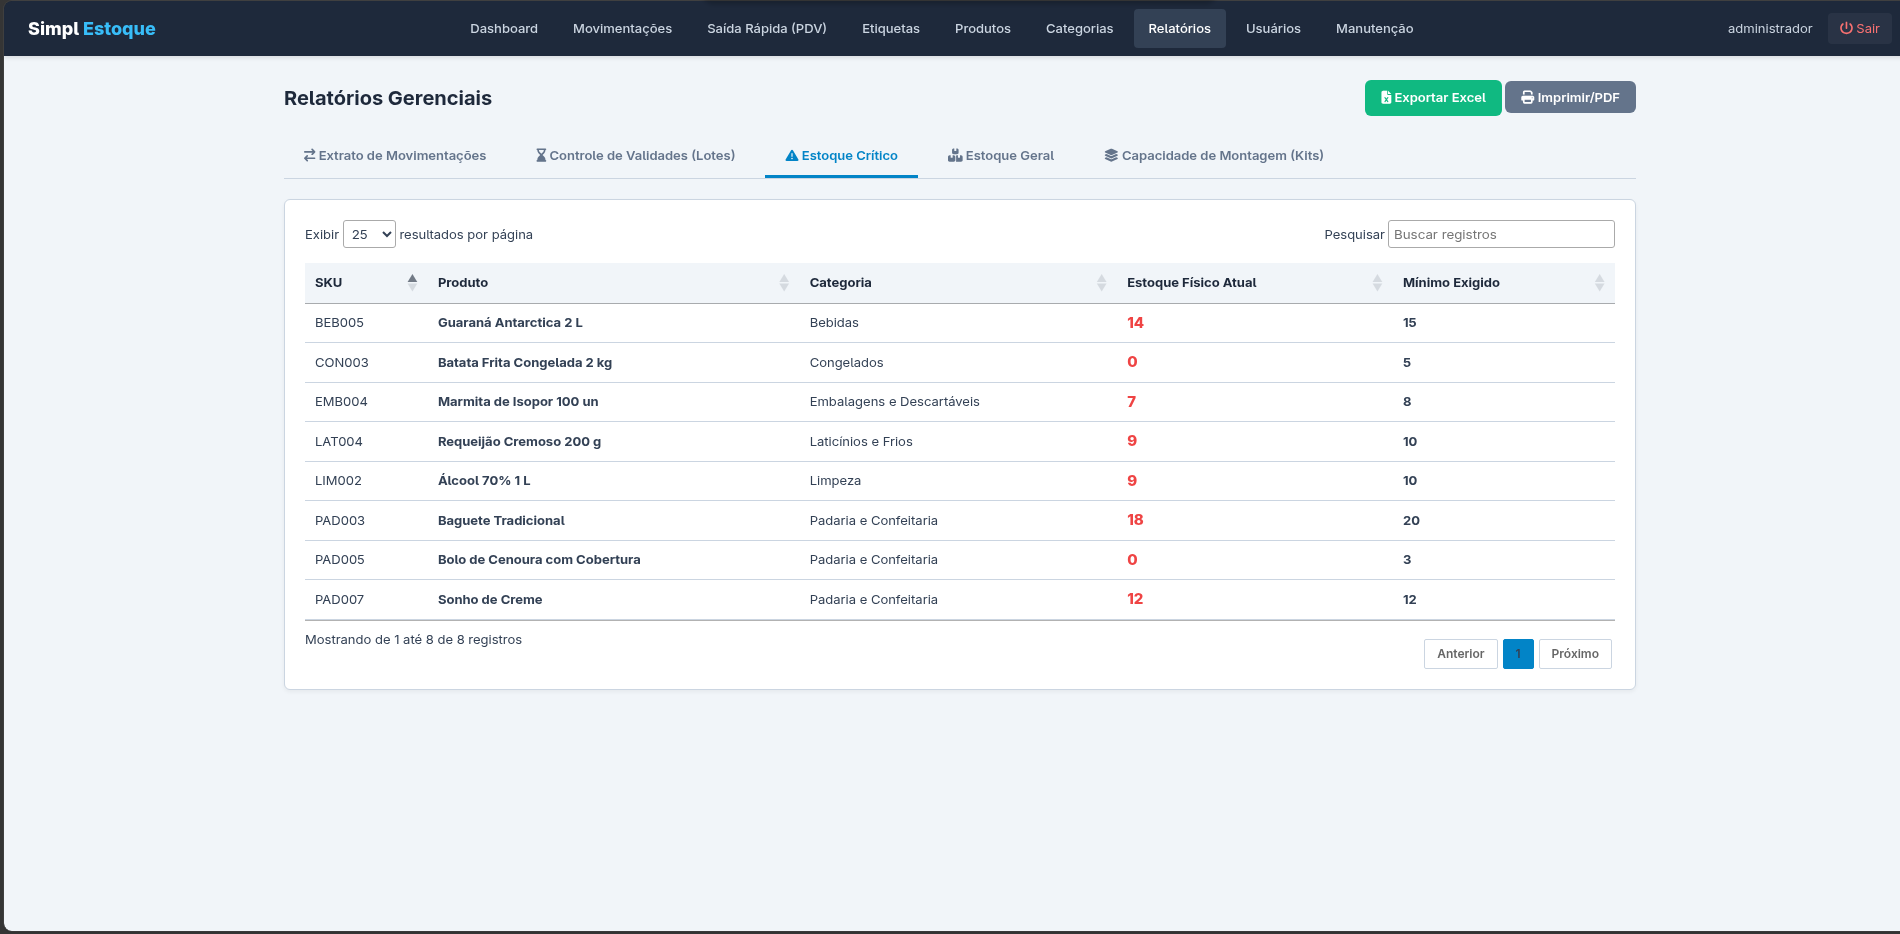1900x934 pixels.
Task: Click stock value 14 for Guaraná Antarctica
Action: click(x=1135, y=323)
